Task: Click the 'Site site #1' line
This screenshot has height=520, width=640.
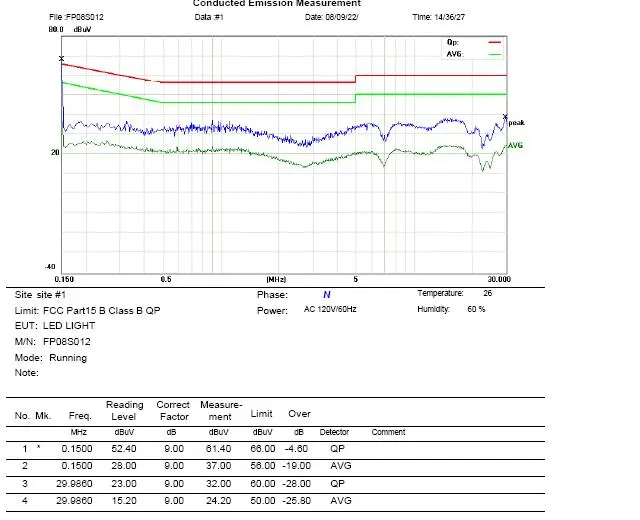Action: click(x=40, y=295)
